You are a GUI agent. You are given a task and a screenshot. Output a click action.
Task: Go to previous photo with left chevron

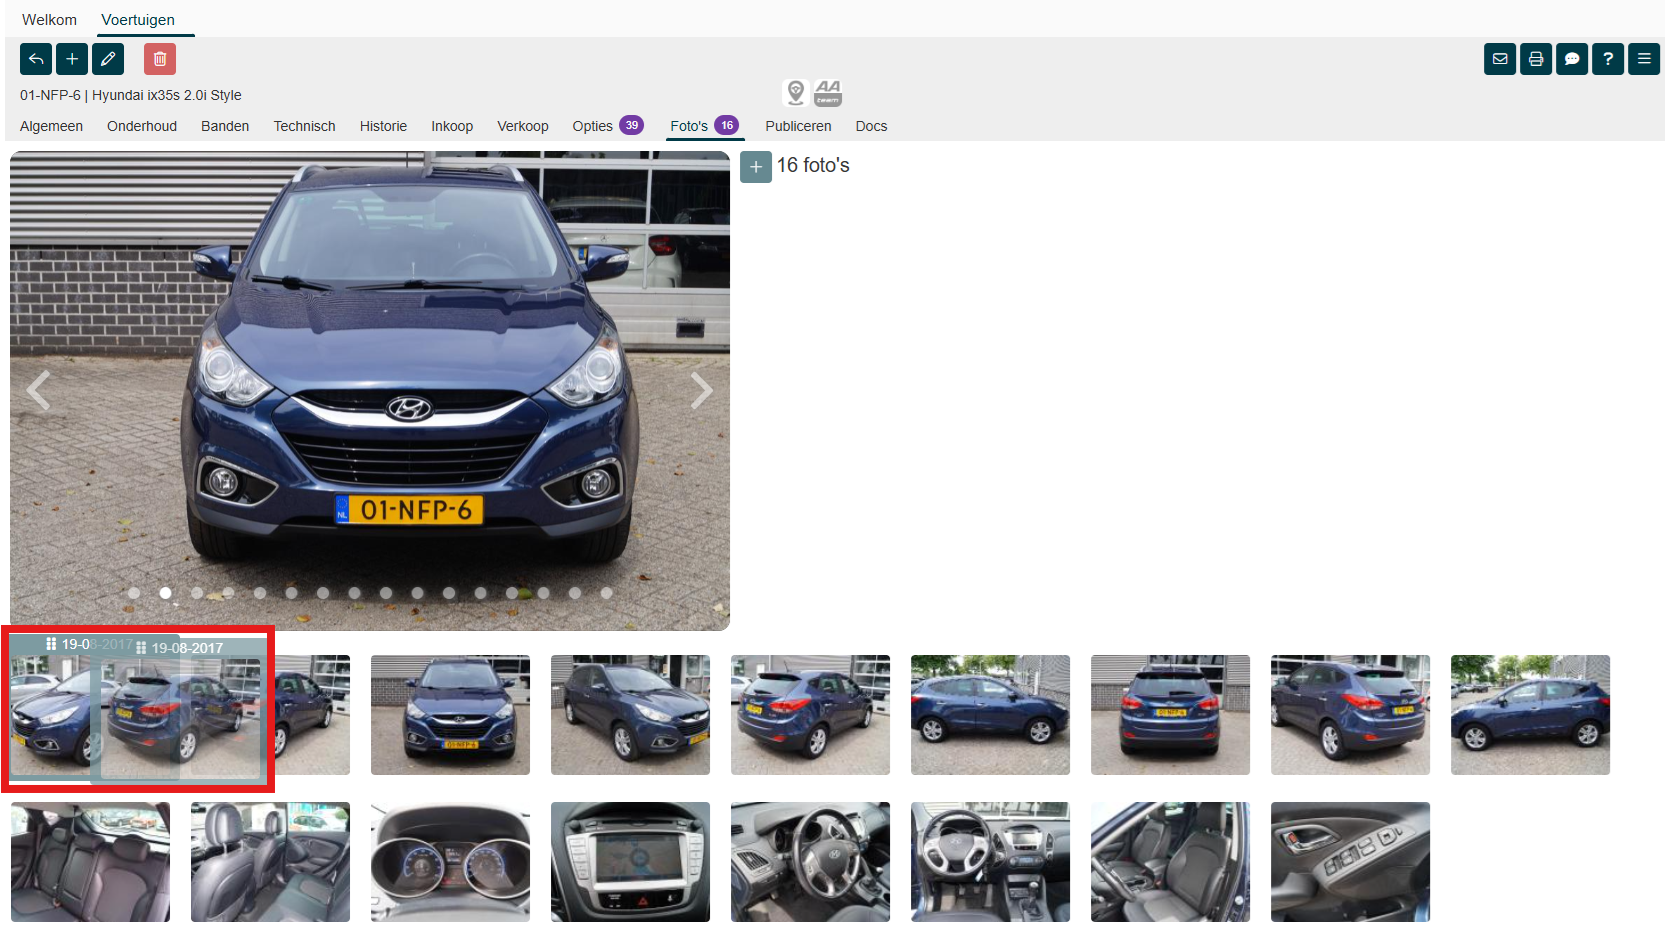tap(39, 390)
